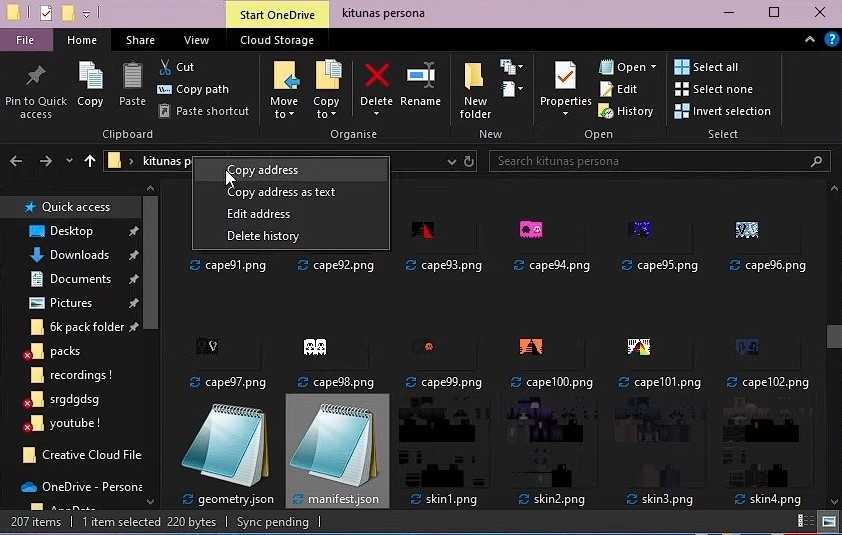Click the Start OneDrive tab
Viewport: 842px width, 535px height.
pyautogui.click(x=277, y=15)
